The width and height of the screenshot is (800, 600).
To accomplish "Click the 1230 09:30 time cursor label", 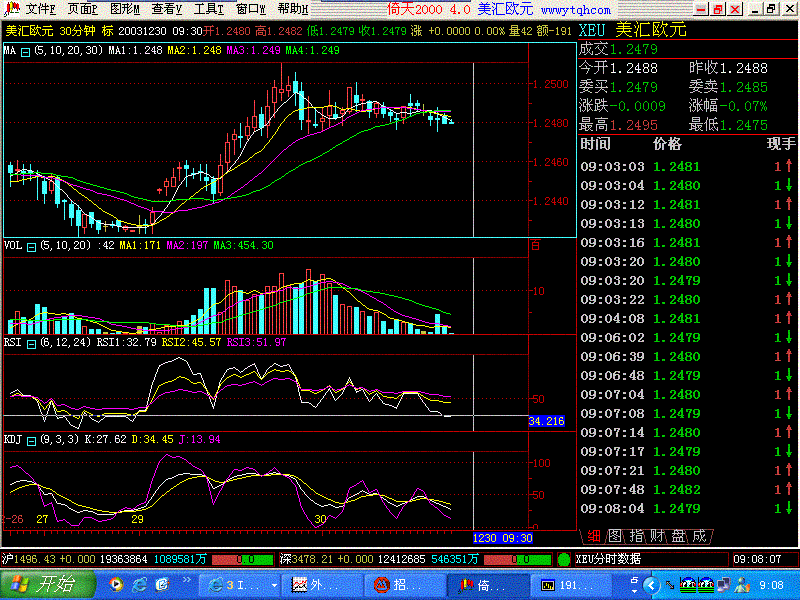I will tap(503, 538).
